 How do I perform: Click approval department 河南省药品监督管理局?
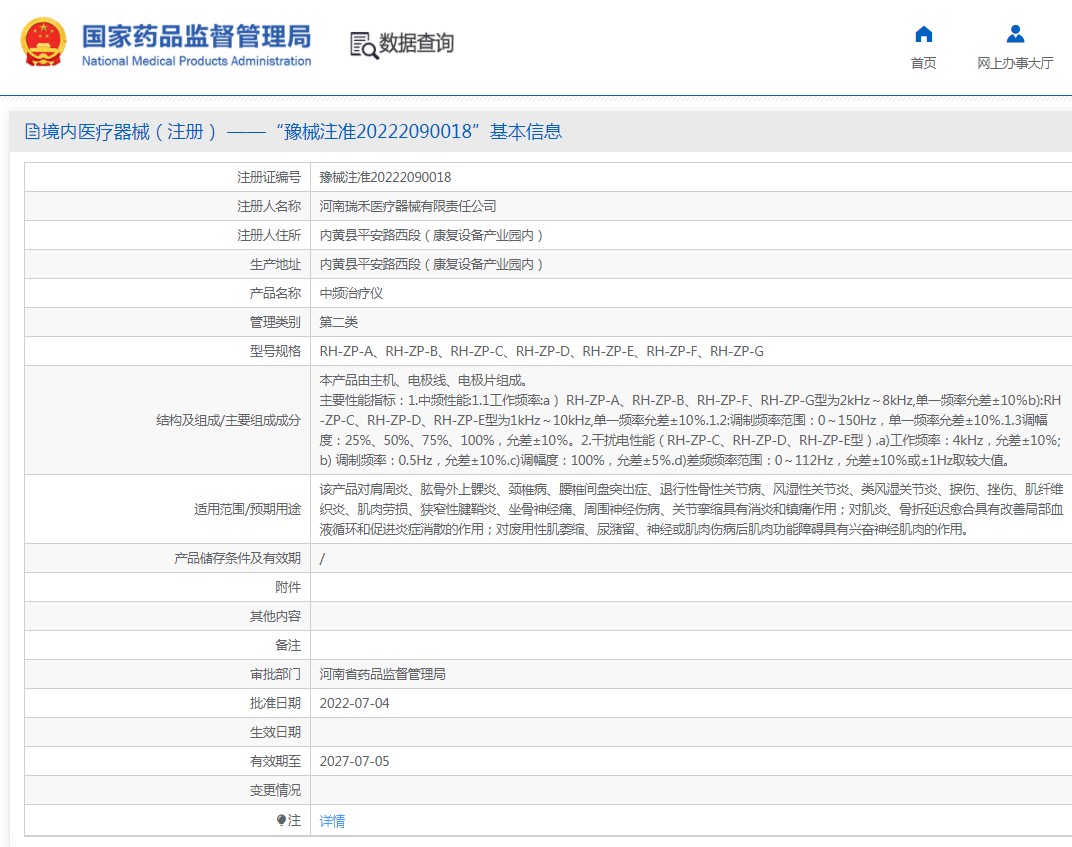(383, 674)
